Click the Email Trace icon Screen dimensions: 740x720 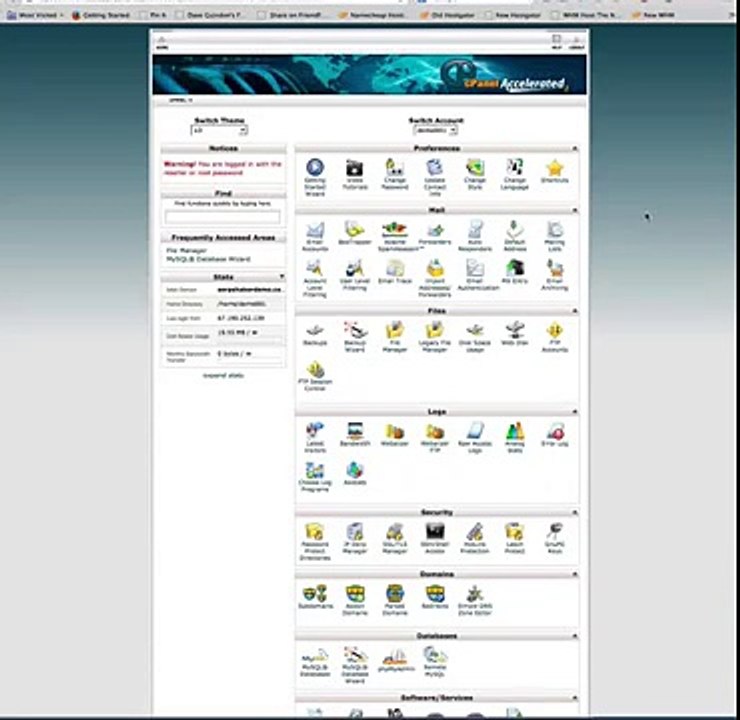coord(395,268)
